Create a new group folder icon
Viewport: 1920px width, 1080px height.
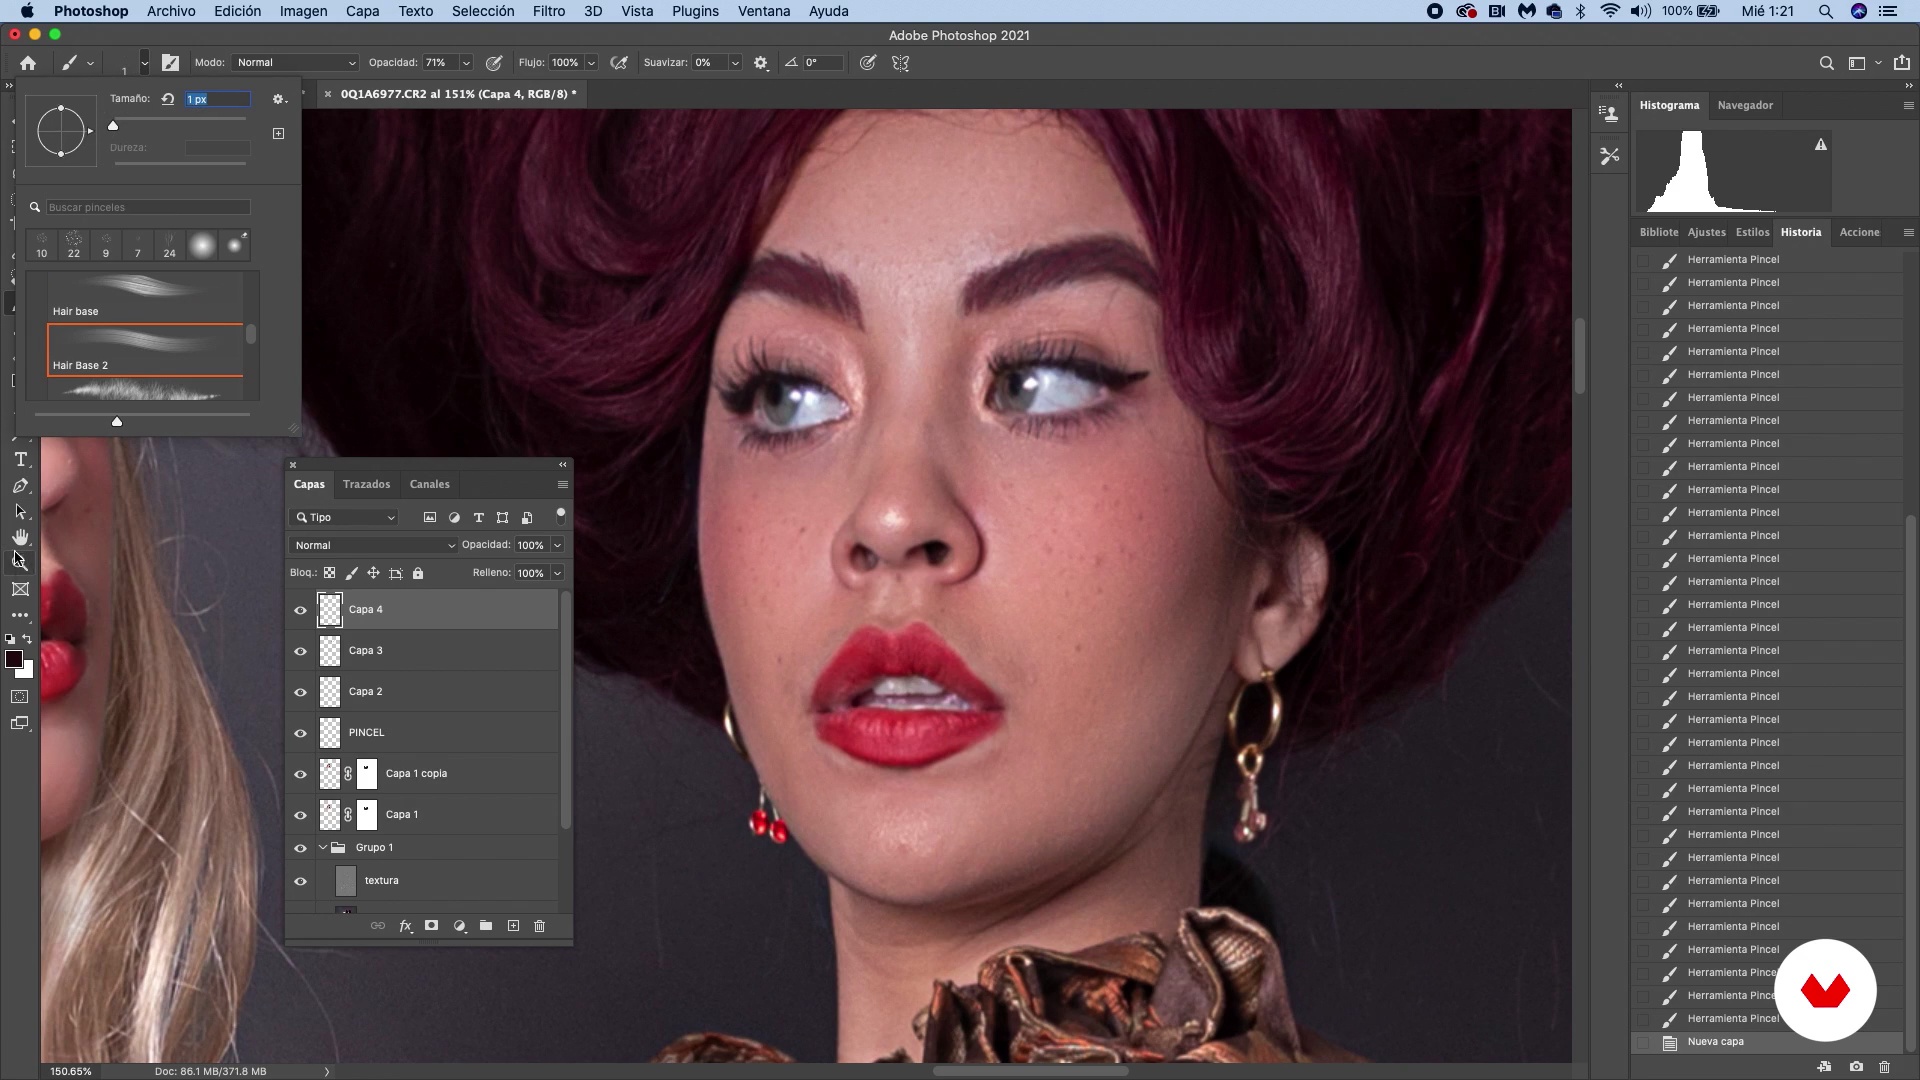(x=486, y=926)
